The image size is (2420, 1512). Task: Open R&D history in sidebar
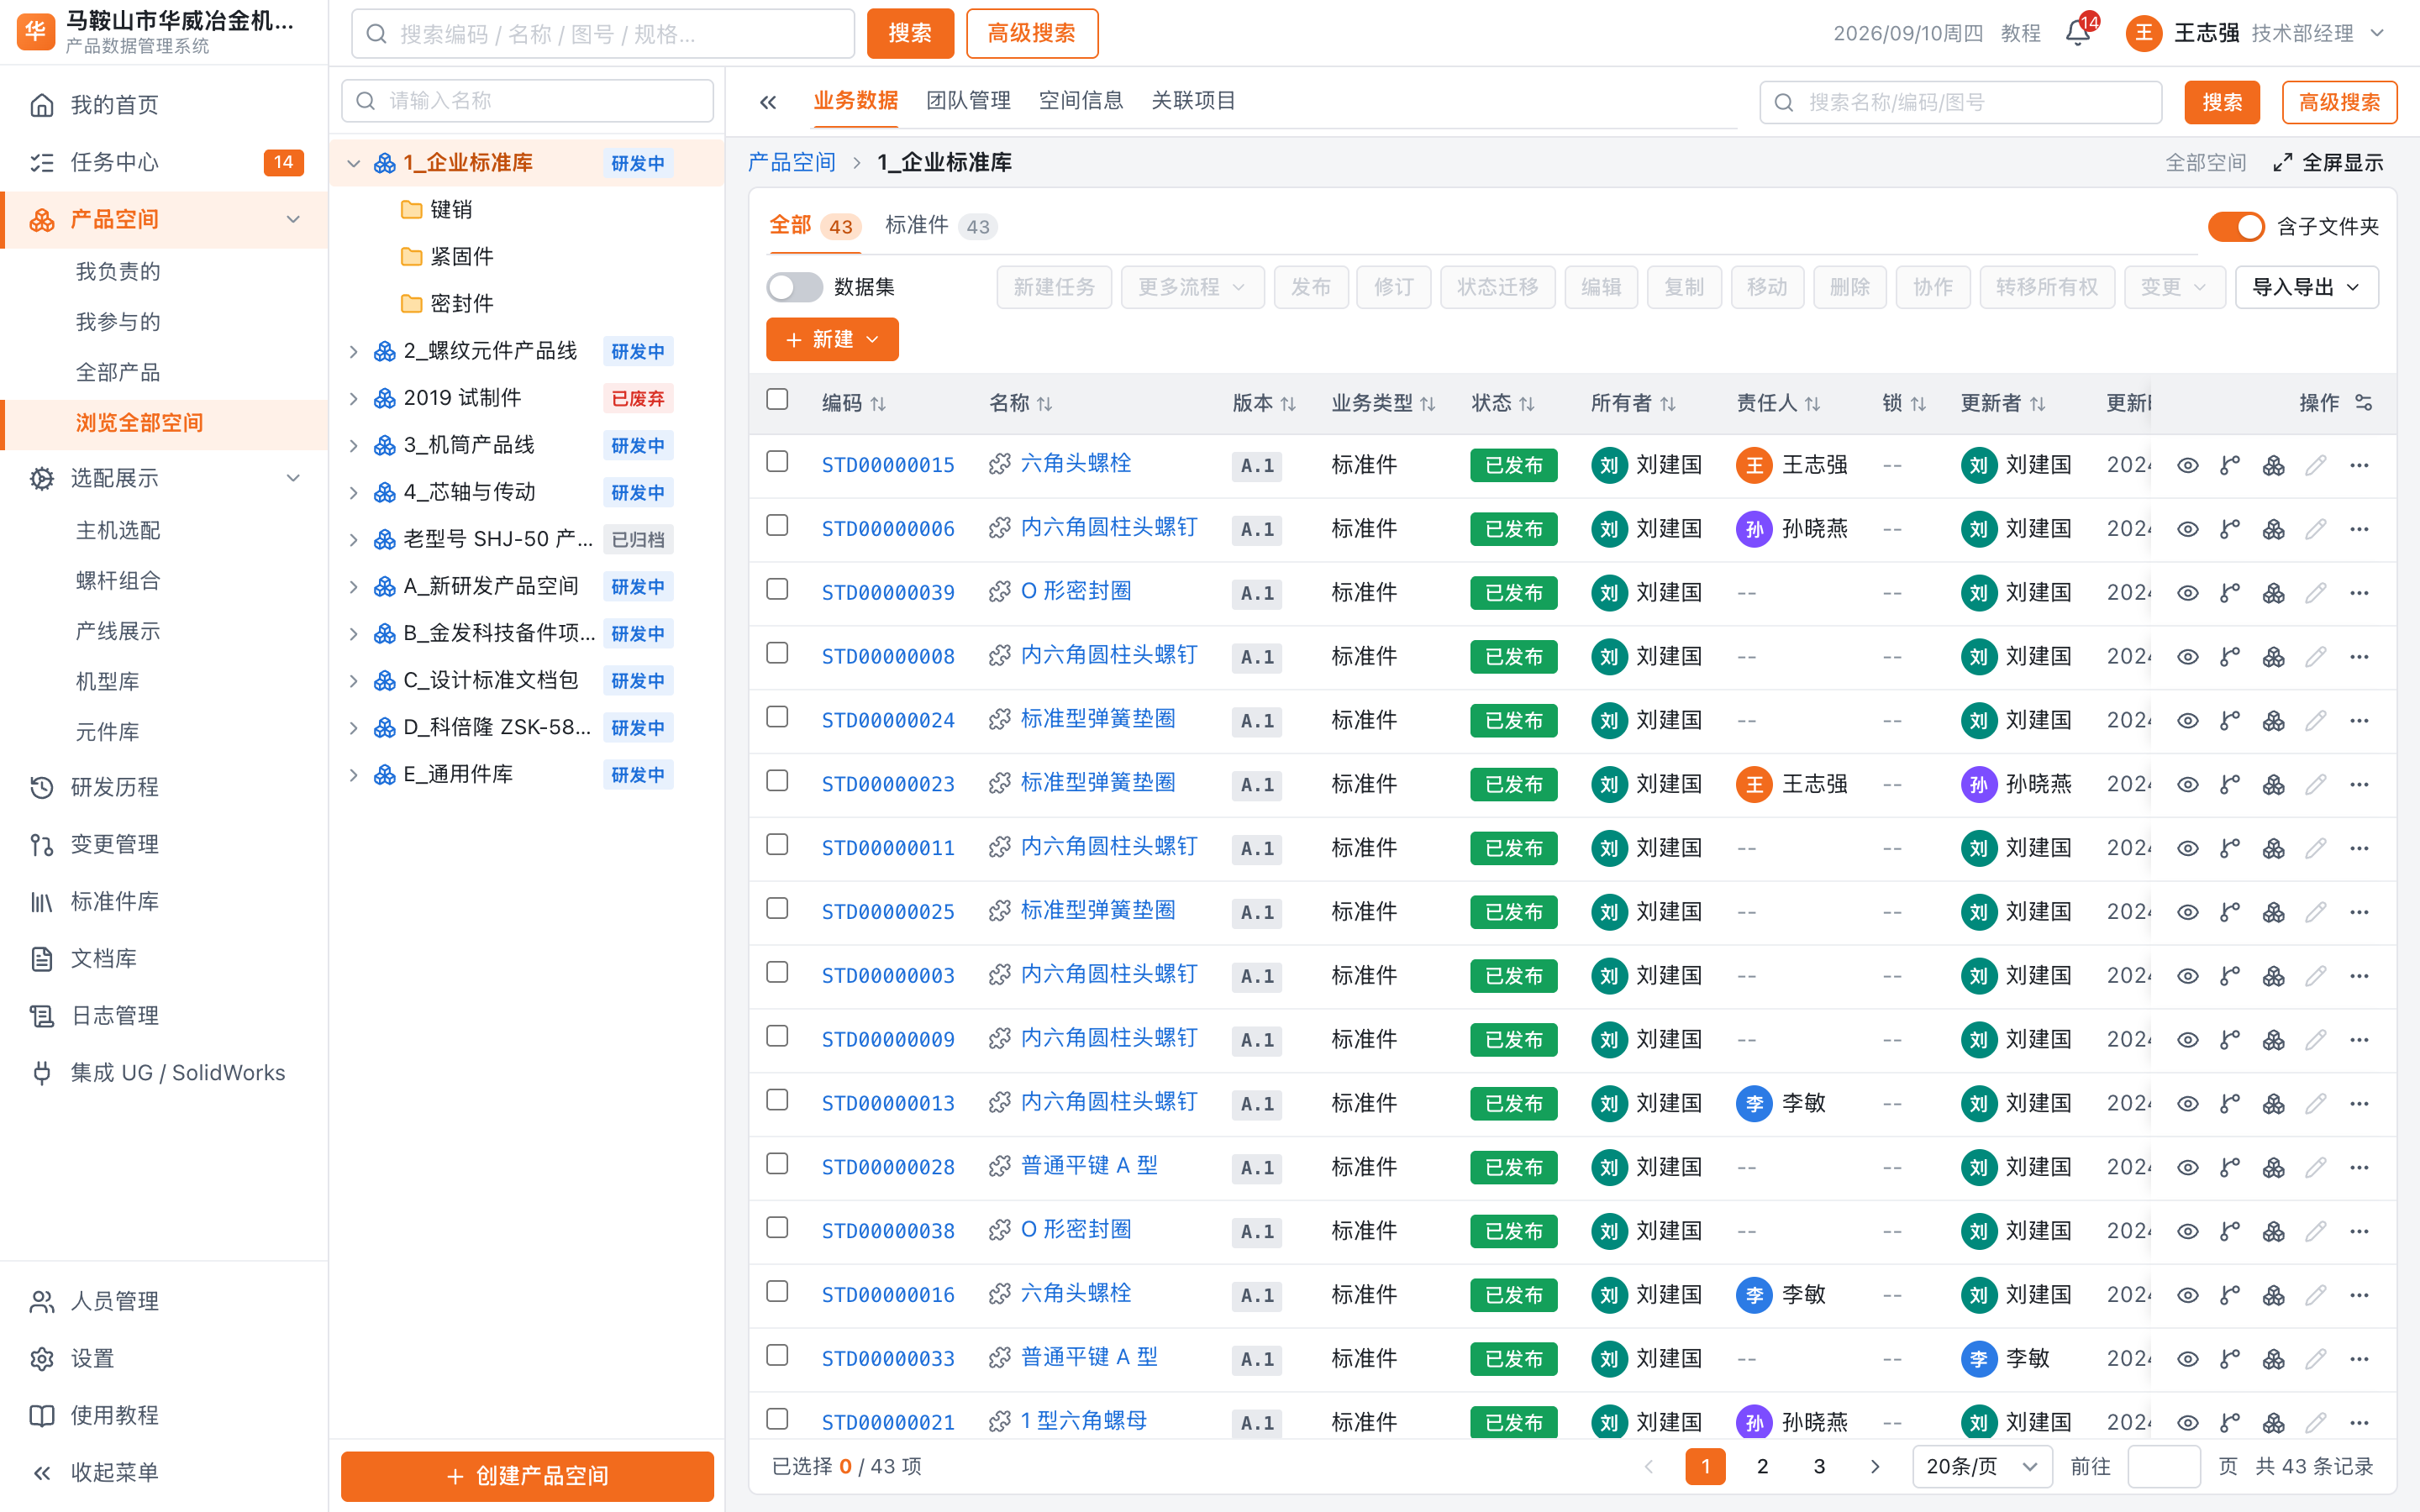click(164, 787)
